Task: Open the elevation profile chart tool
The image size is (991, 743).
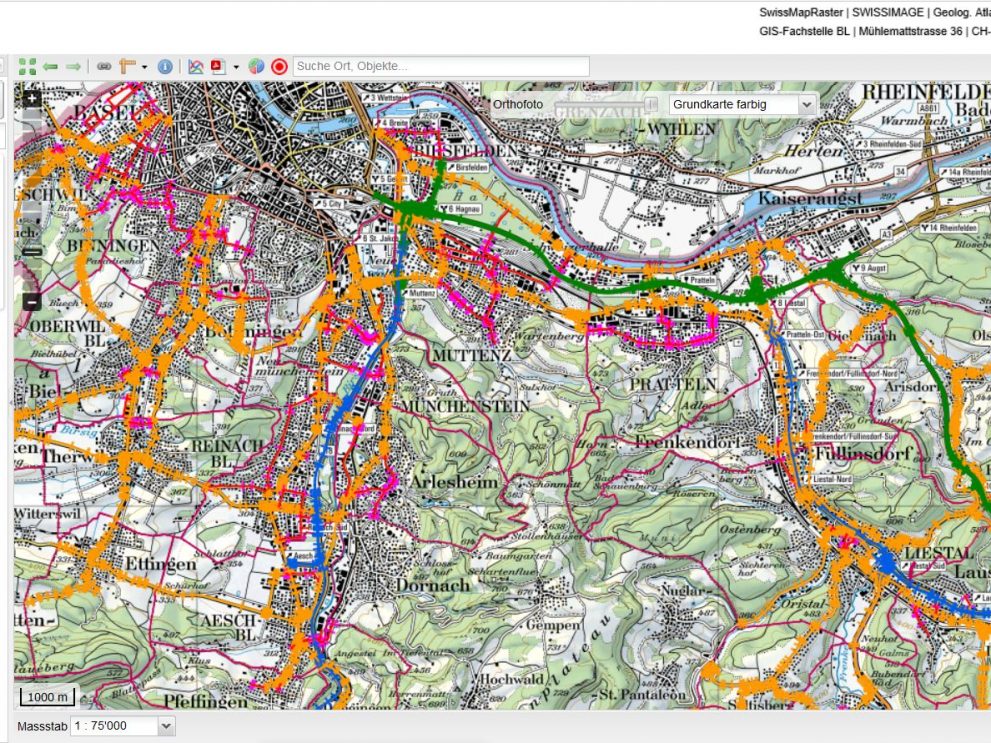Action: (x=196, y=66)
